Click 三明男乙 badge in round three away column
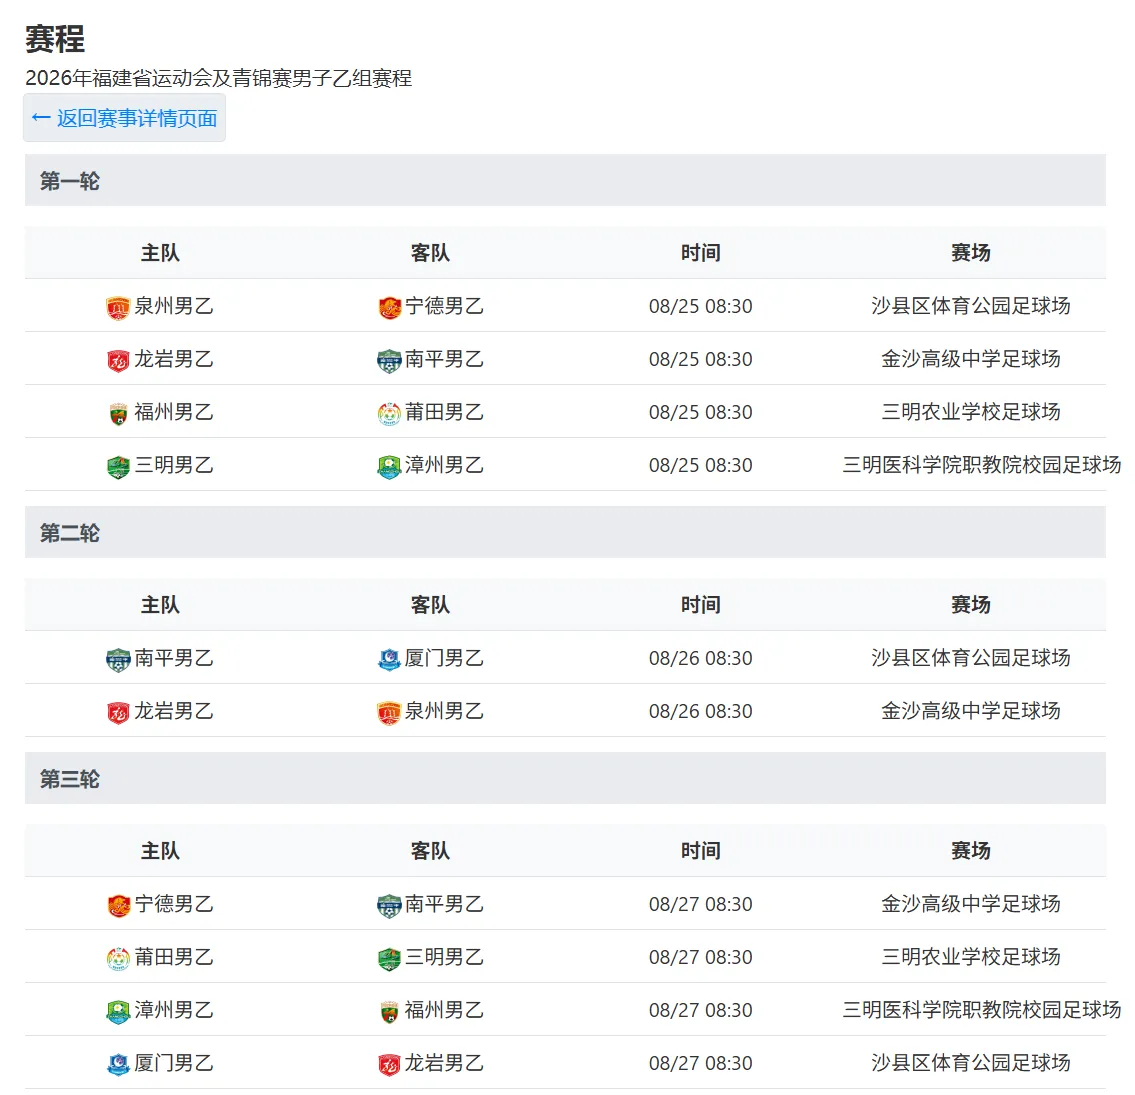Viewport: 1135px width, 1095px height. click(x=389, y=958)
